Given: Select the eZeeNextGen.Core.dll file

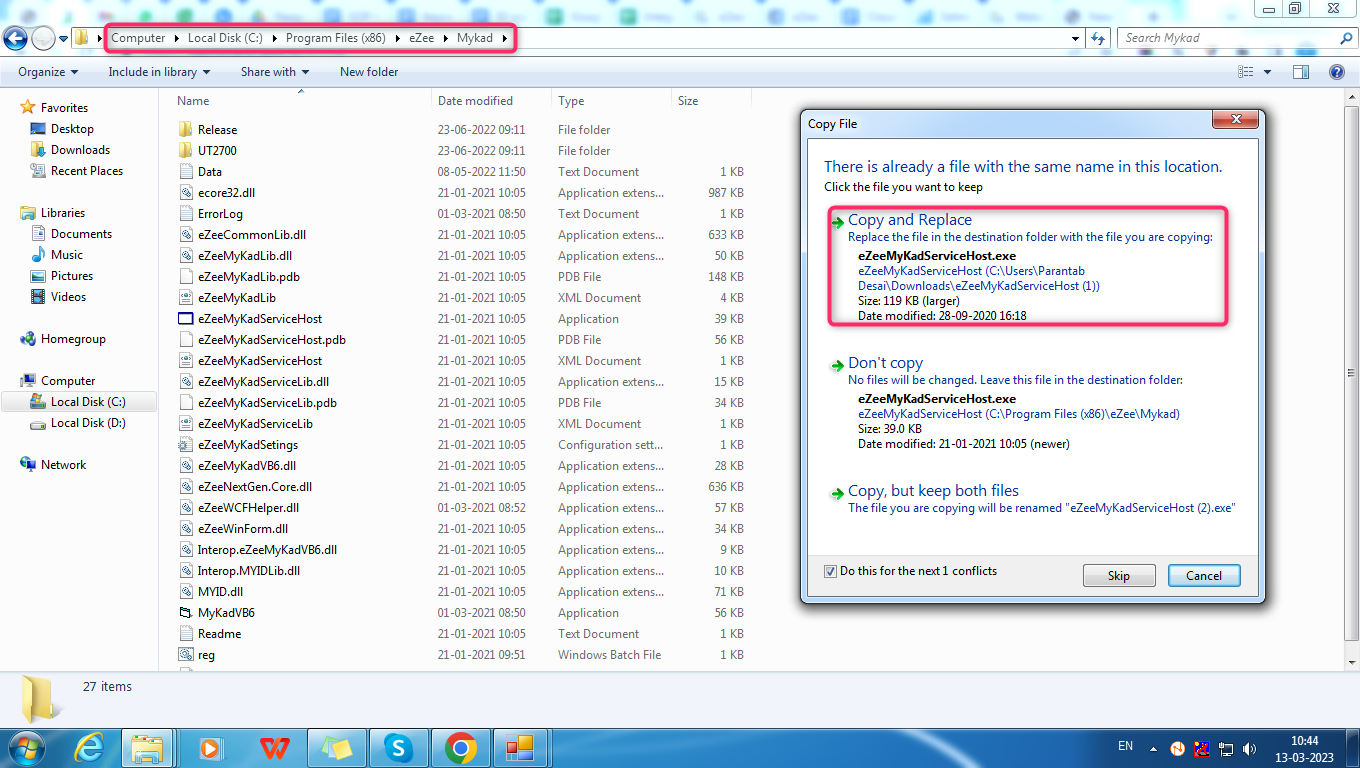Looking at the screenshot, I should pyautogui.click(x=255, y=487).
